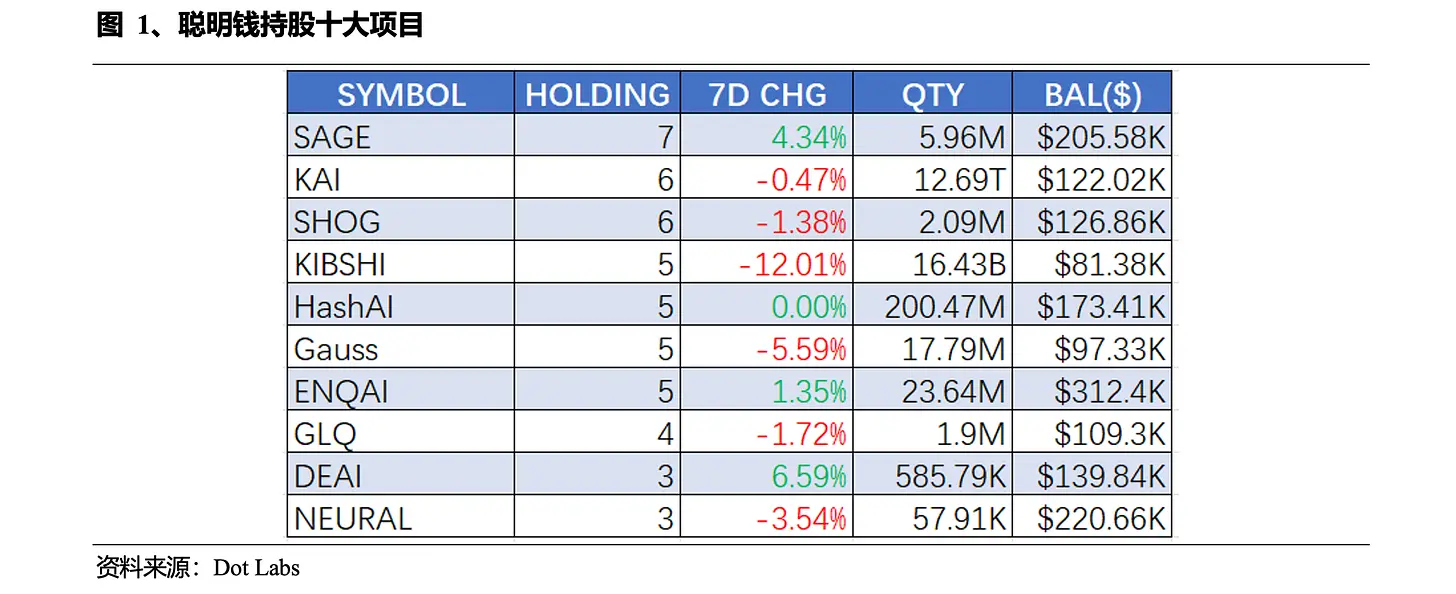
Task: Click the QTY column header
Action: [933, 94]
